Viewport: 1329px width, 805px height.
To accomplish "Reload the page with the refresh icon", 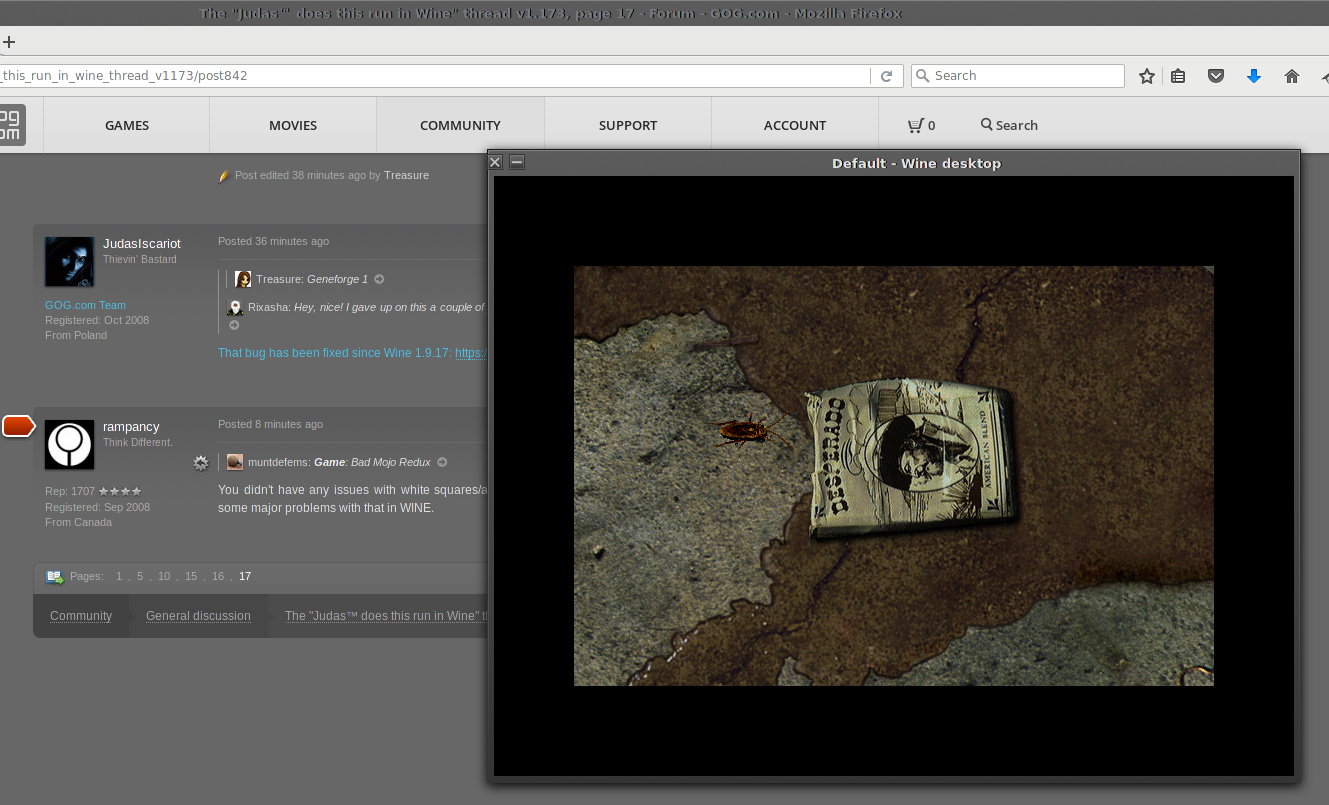I will (886, 76).
